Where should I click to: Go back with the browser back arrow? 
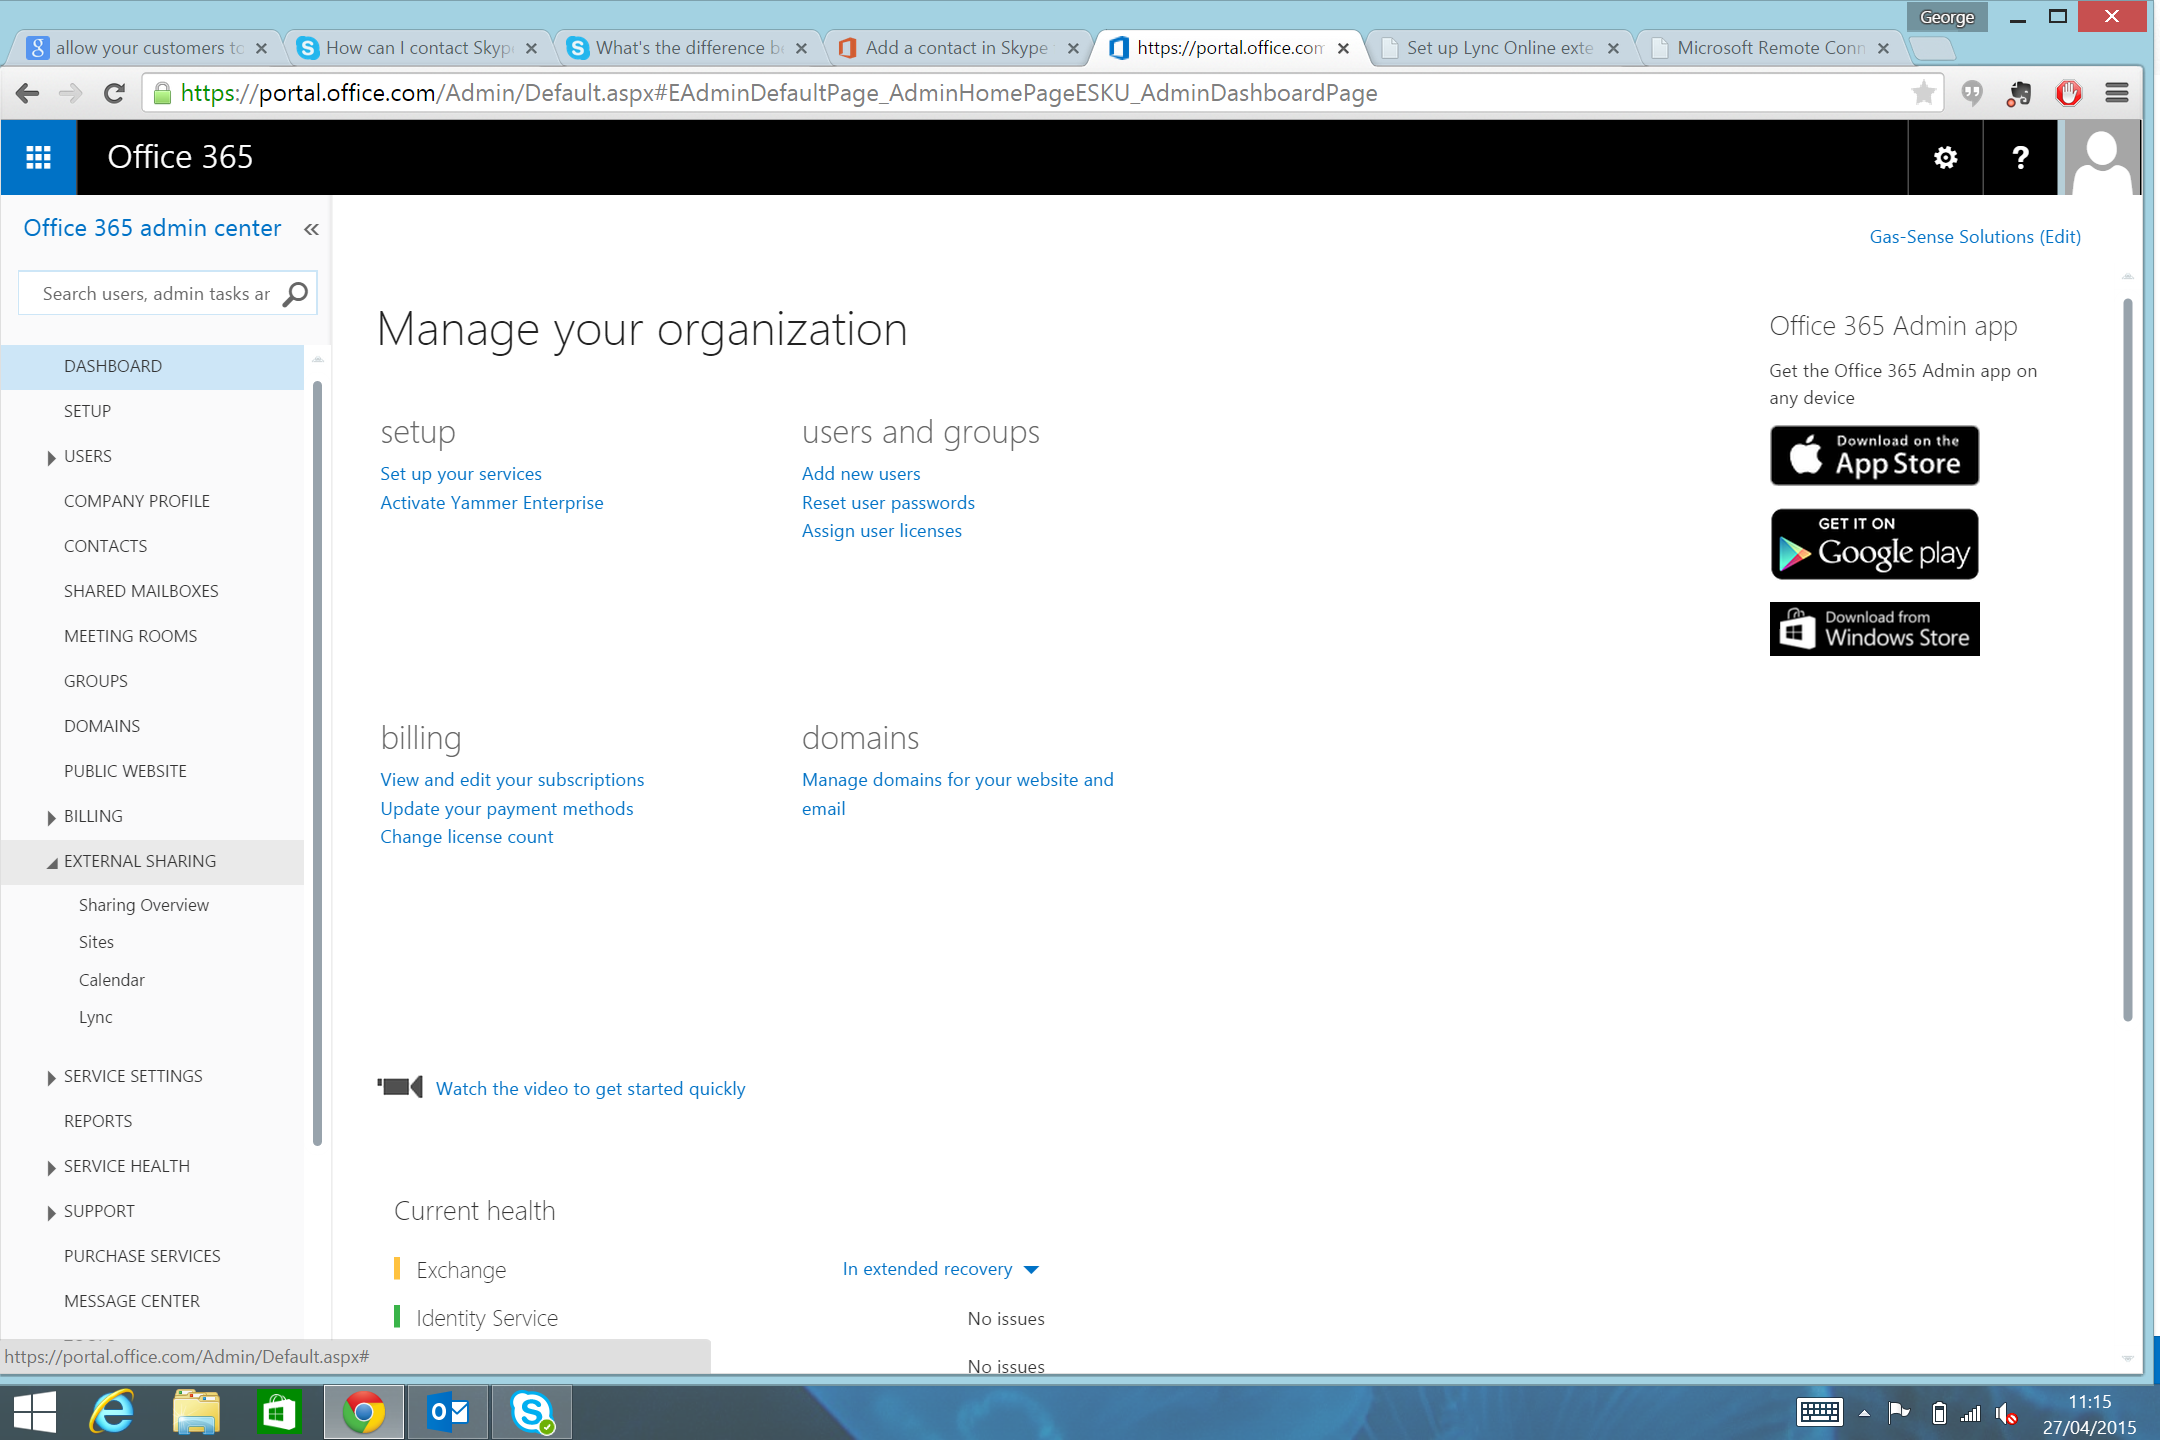point(28,93)
